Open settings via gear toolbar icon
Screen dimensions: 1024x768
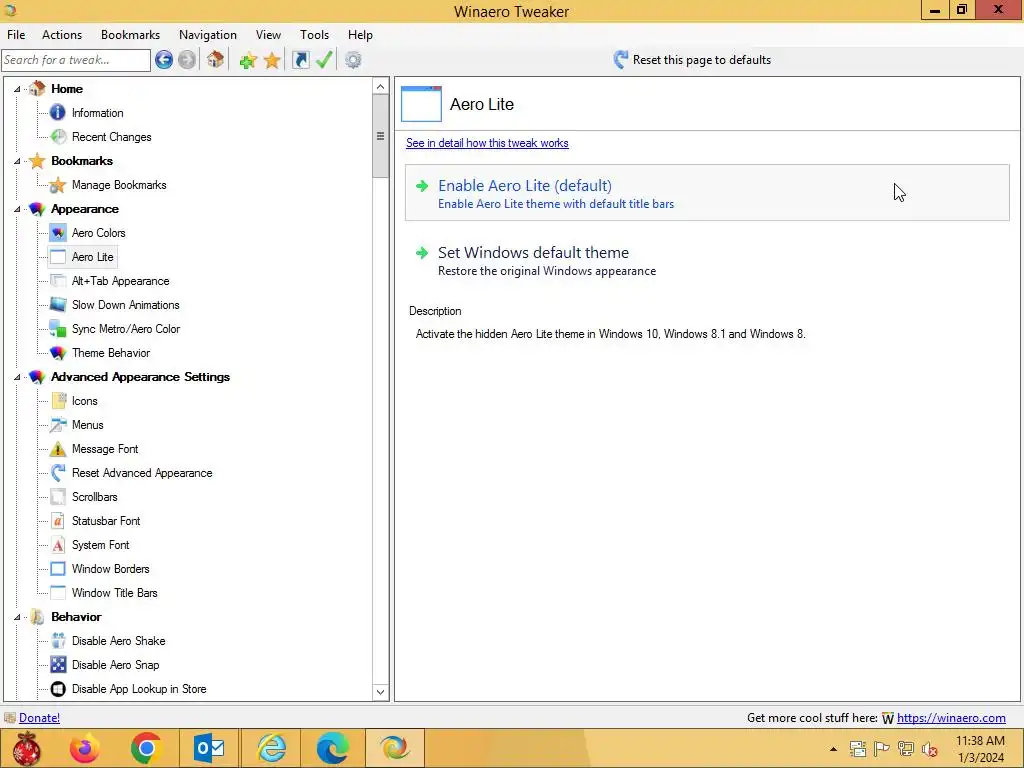point(353,60)
